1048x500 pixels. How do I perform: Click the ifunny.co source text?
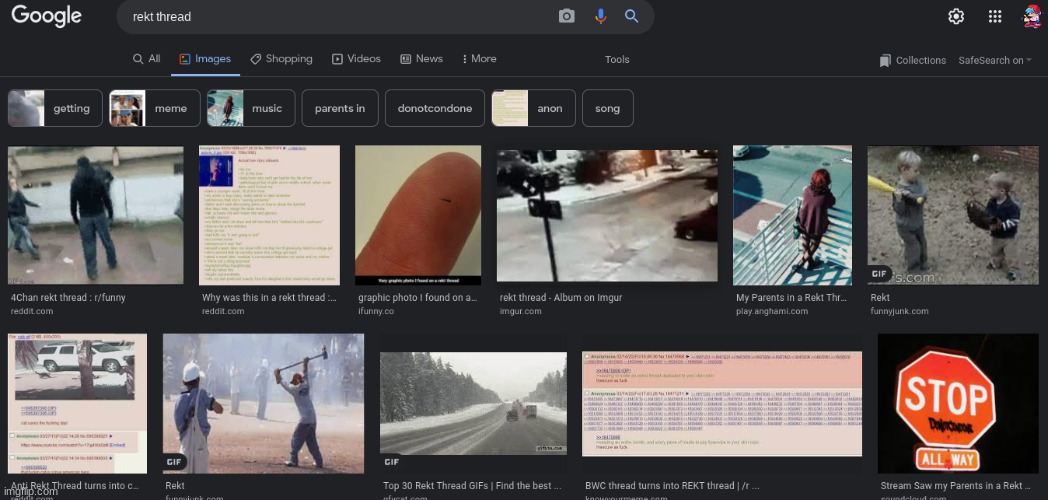[376, 311]
